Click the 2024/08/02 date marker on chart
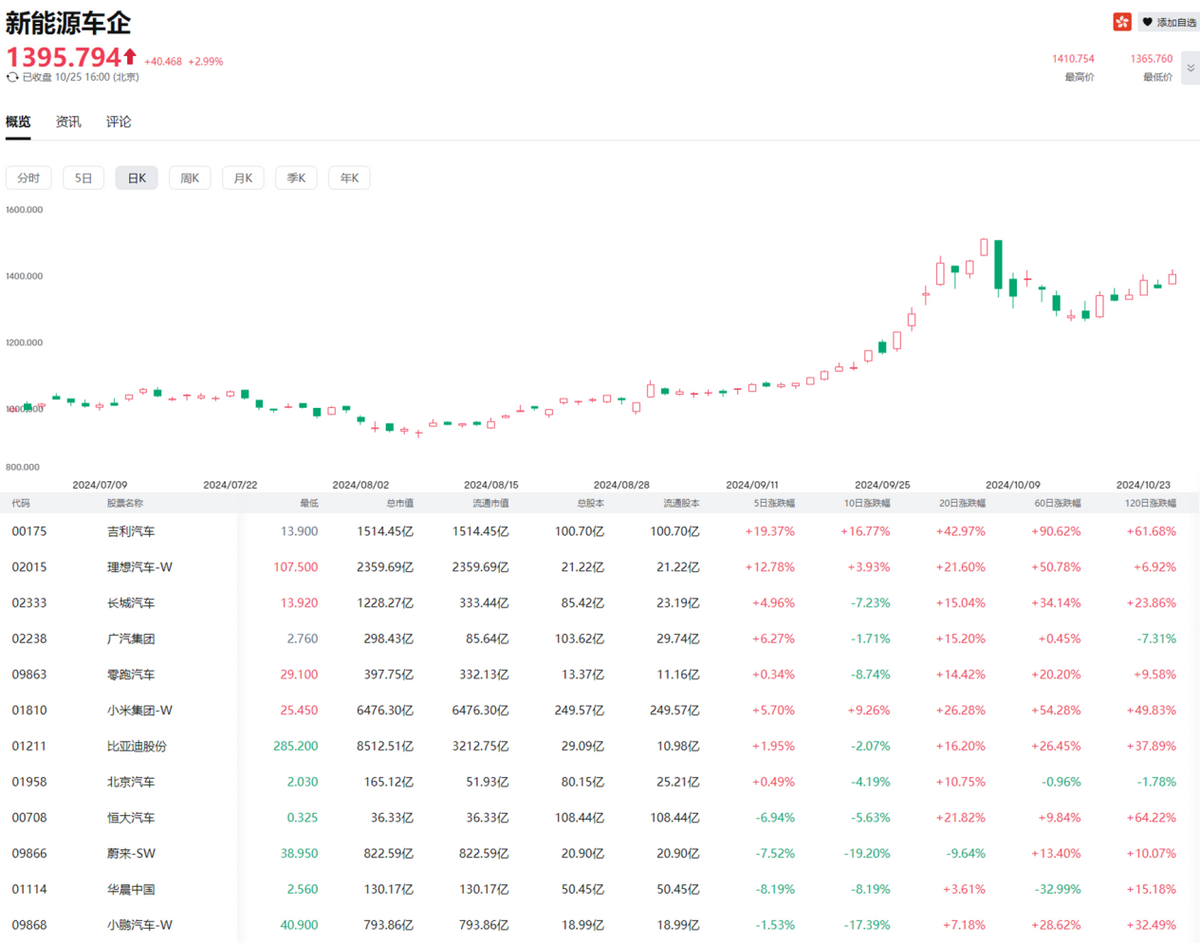This screenshot has height=945, width=1200. [360, 484]
